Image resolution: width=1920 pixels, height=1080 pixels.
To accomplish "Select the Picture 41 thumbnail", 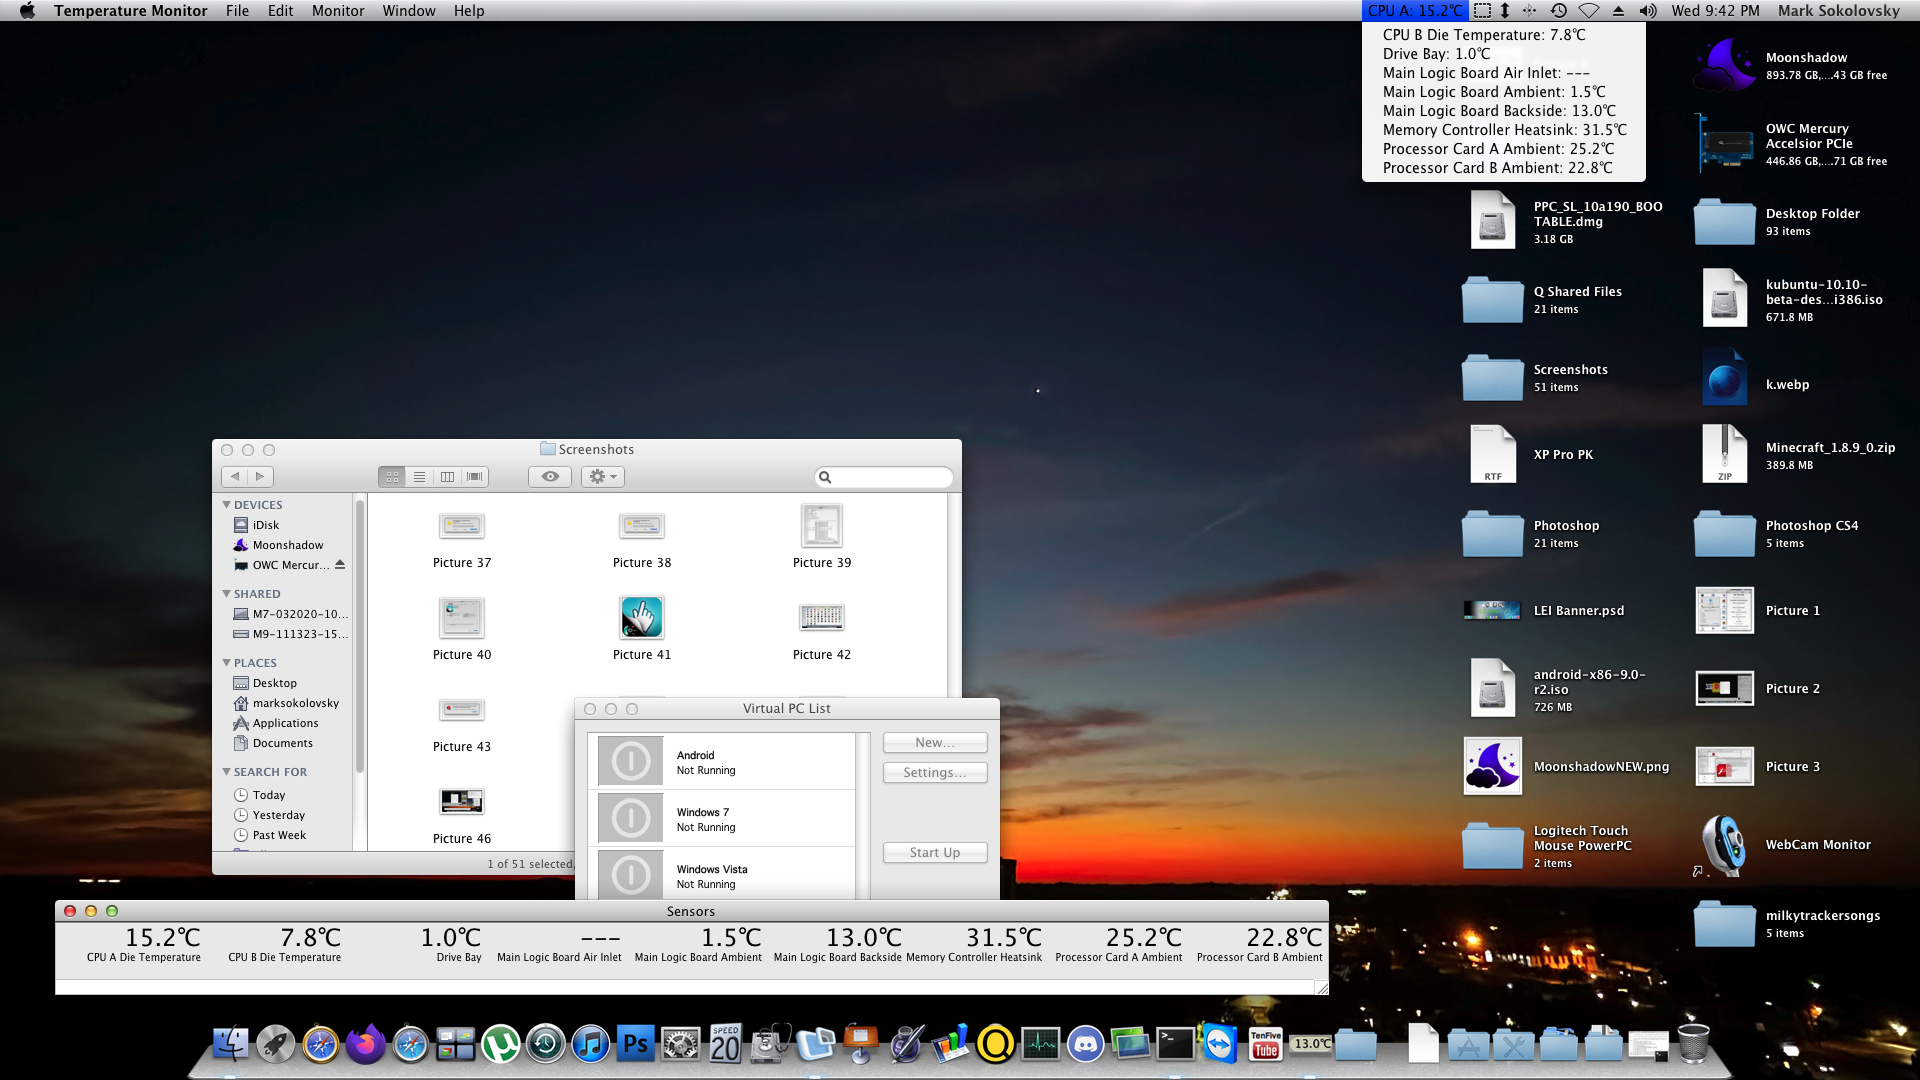I will [641, 618].
